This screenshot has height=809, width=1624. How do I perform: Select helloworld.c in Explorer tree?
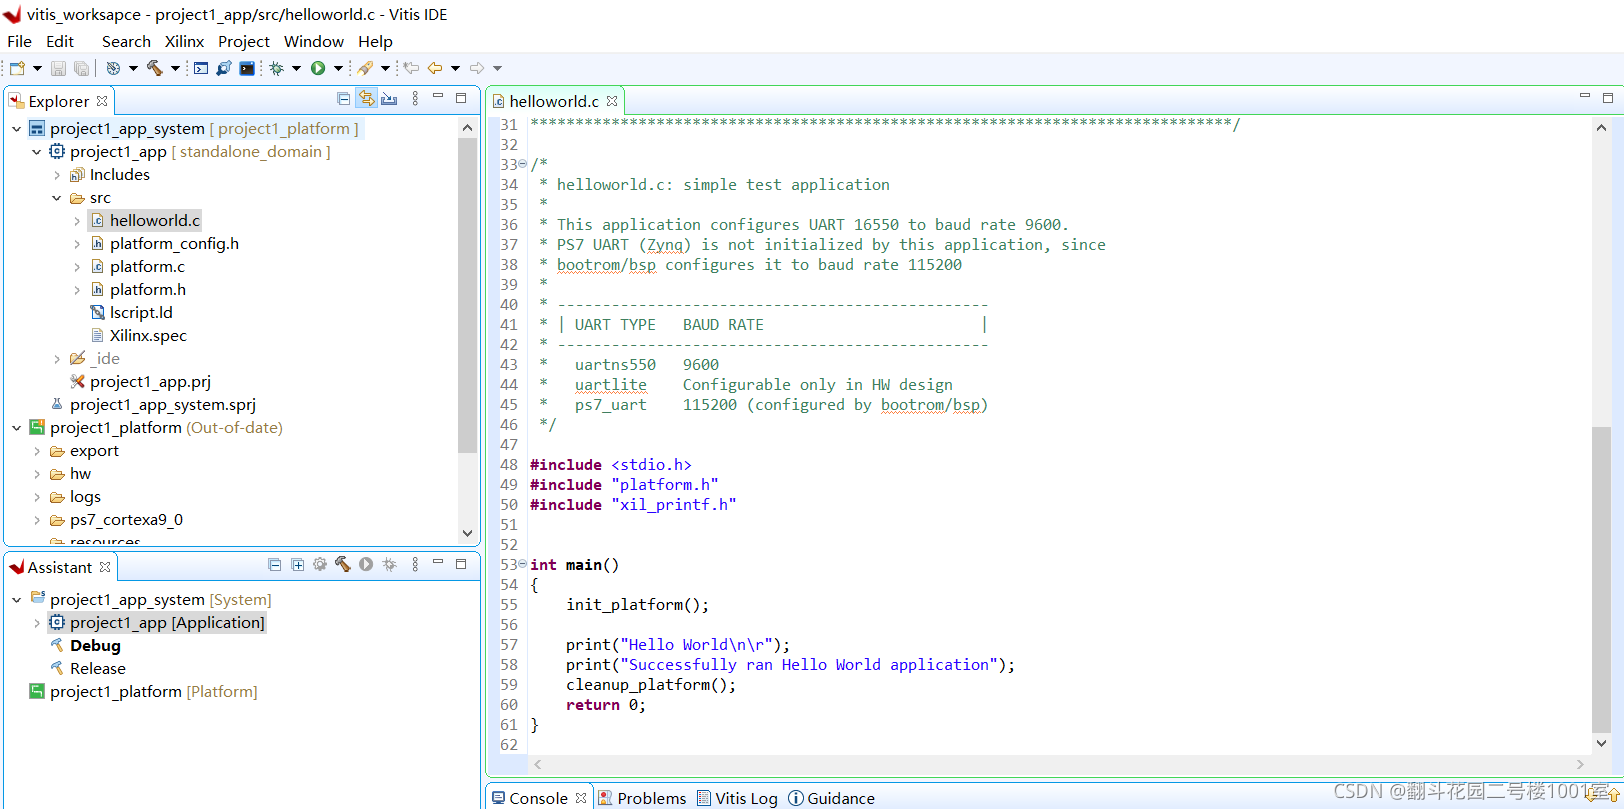coord(146,221)
